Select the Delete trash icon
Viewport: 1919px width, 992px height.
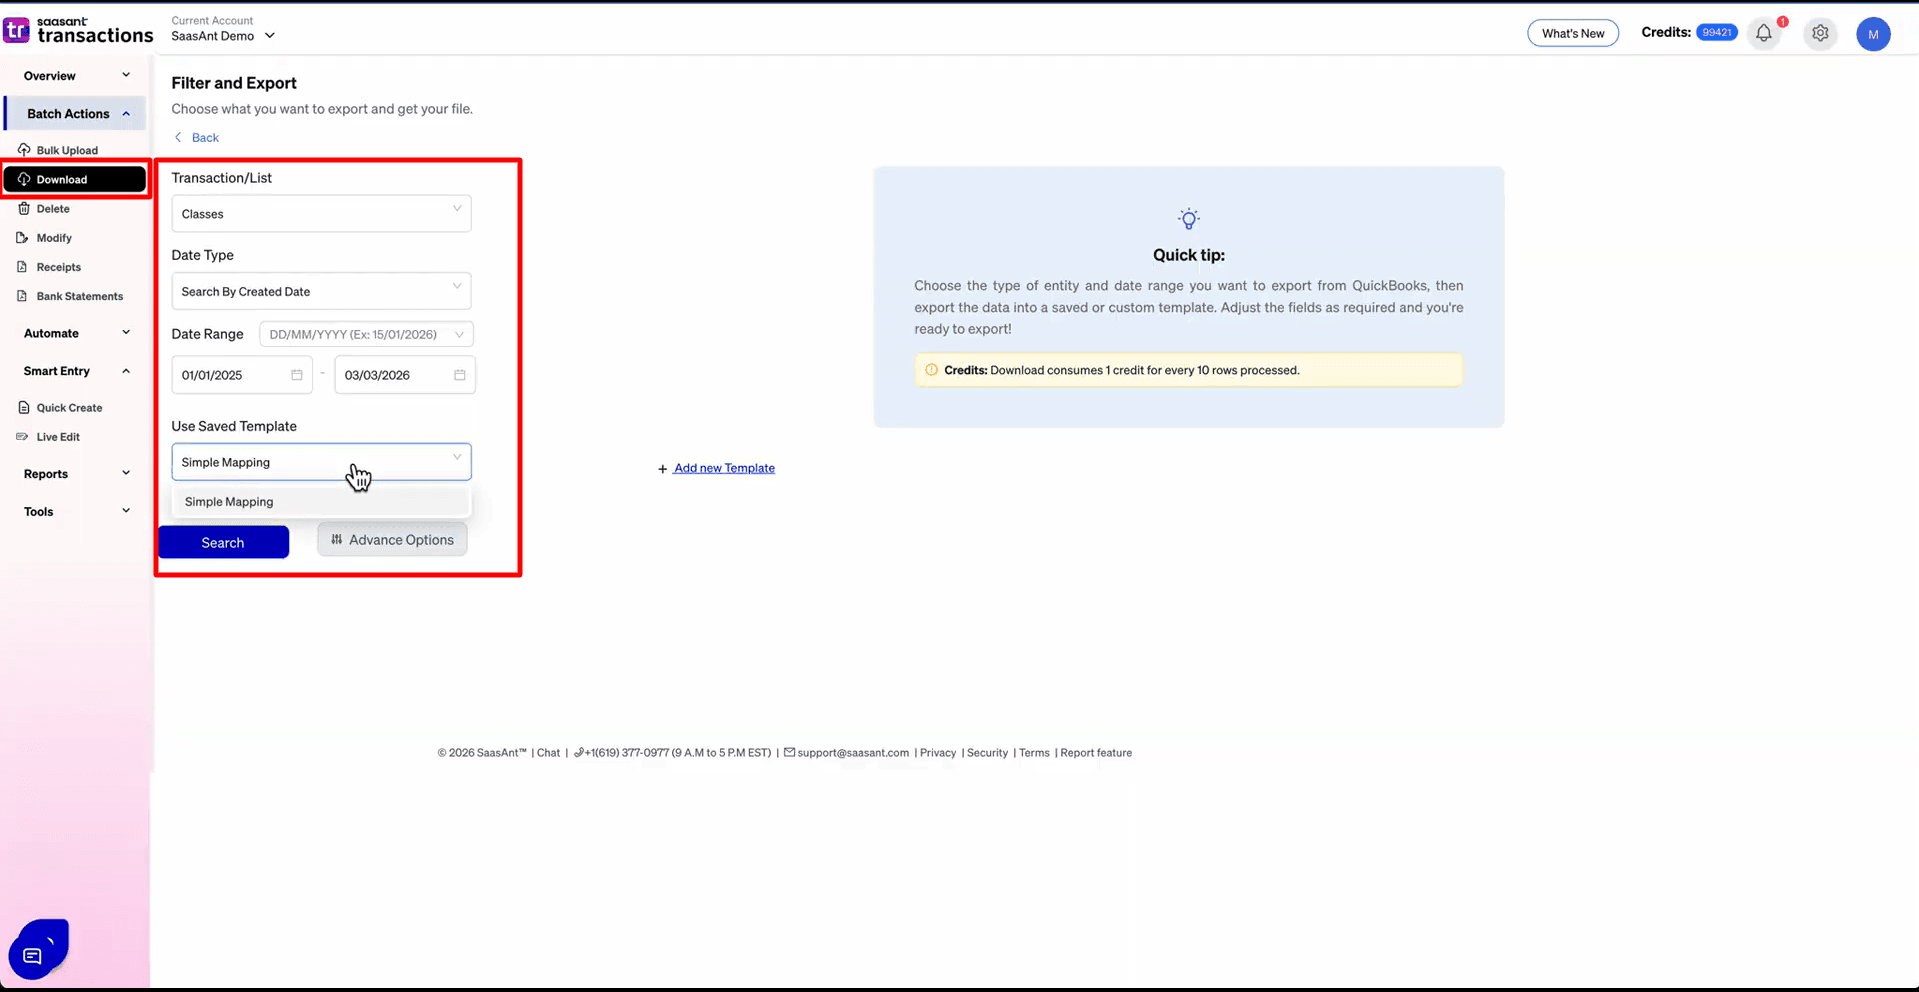(23, 208)
